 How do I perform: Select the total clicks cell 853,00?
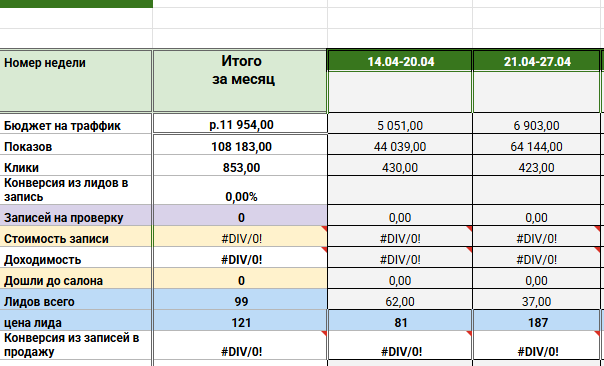pyautogui.click(x=240, y=167)
